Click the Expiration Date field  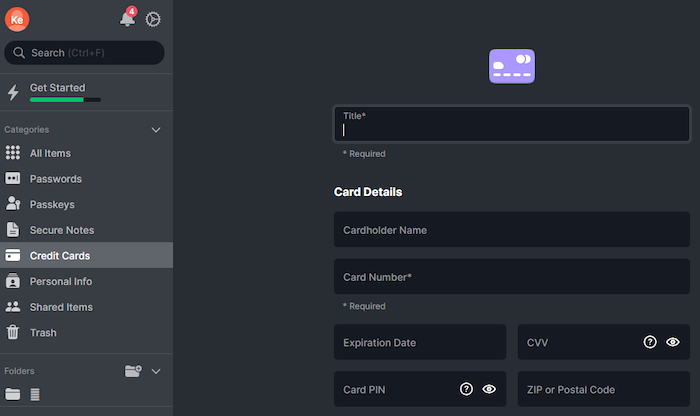click(x=420, y=342)
